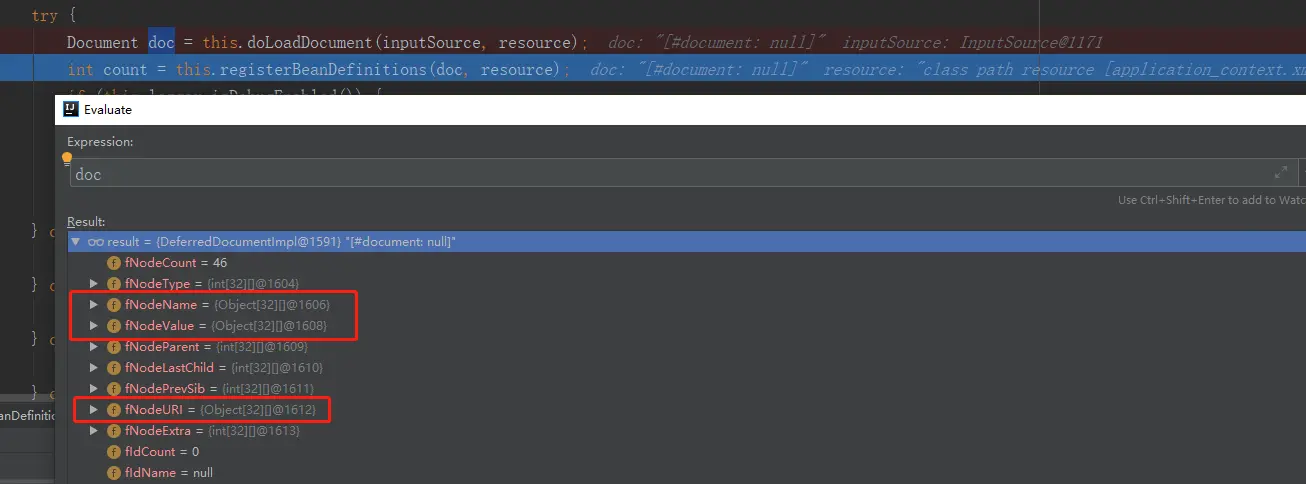Expand the fNodeType array node
This screenshot has height=484, width=1306.
(x=94, y=284)
